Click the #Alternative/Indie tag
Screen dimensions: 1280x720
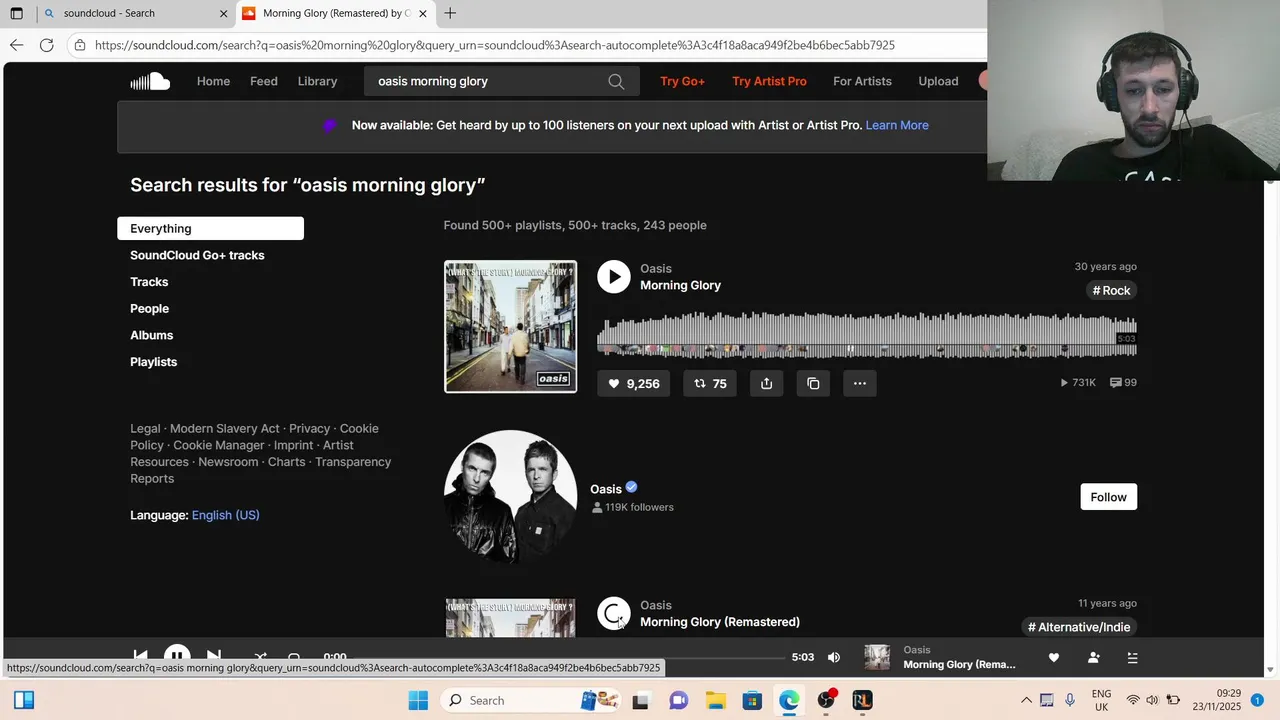pos(1079,627)
